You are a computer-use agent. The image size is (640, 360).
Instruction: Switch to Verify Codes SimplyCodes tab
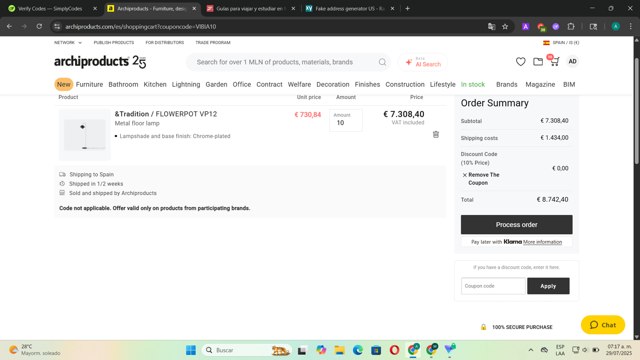[x=50, y=9]
